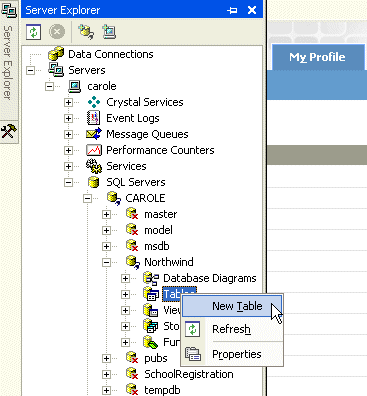Expand the Tables node
The height and width of the screenshot is (396, 367).
(125, 294)
